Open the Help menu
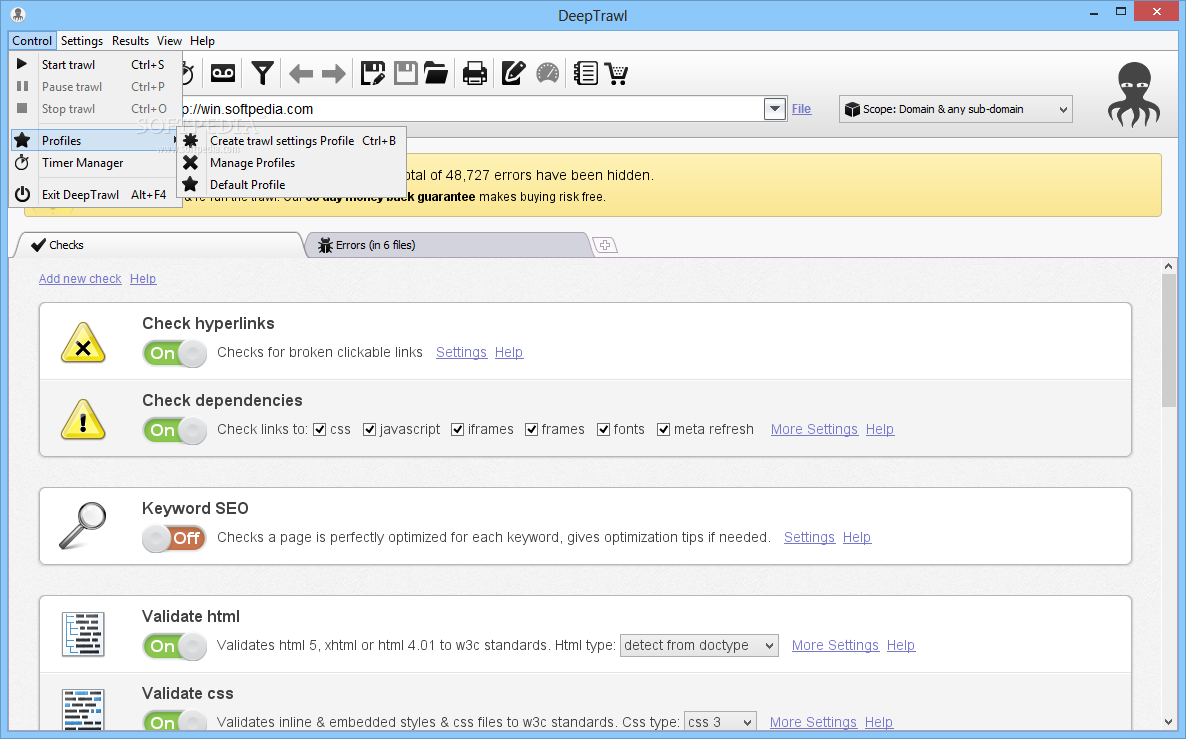 [202, 41]
